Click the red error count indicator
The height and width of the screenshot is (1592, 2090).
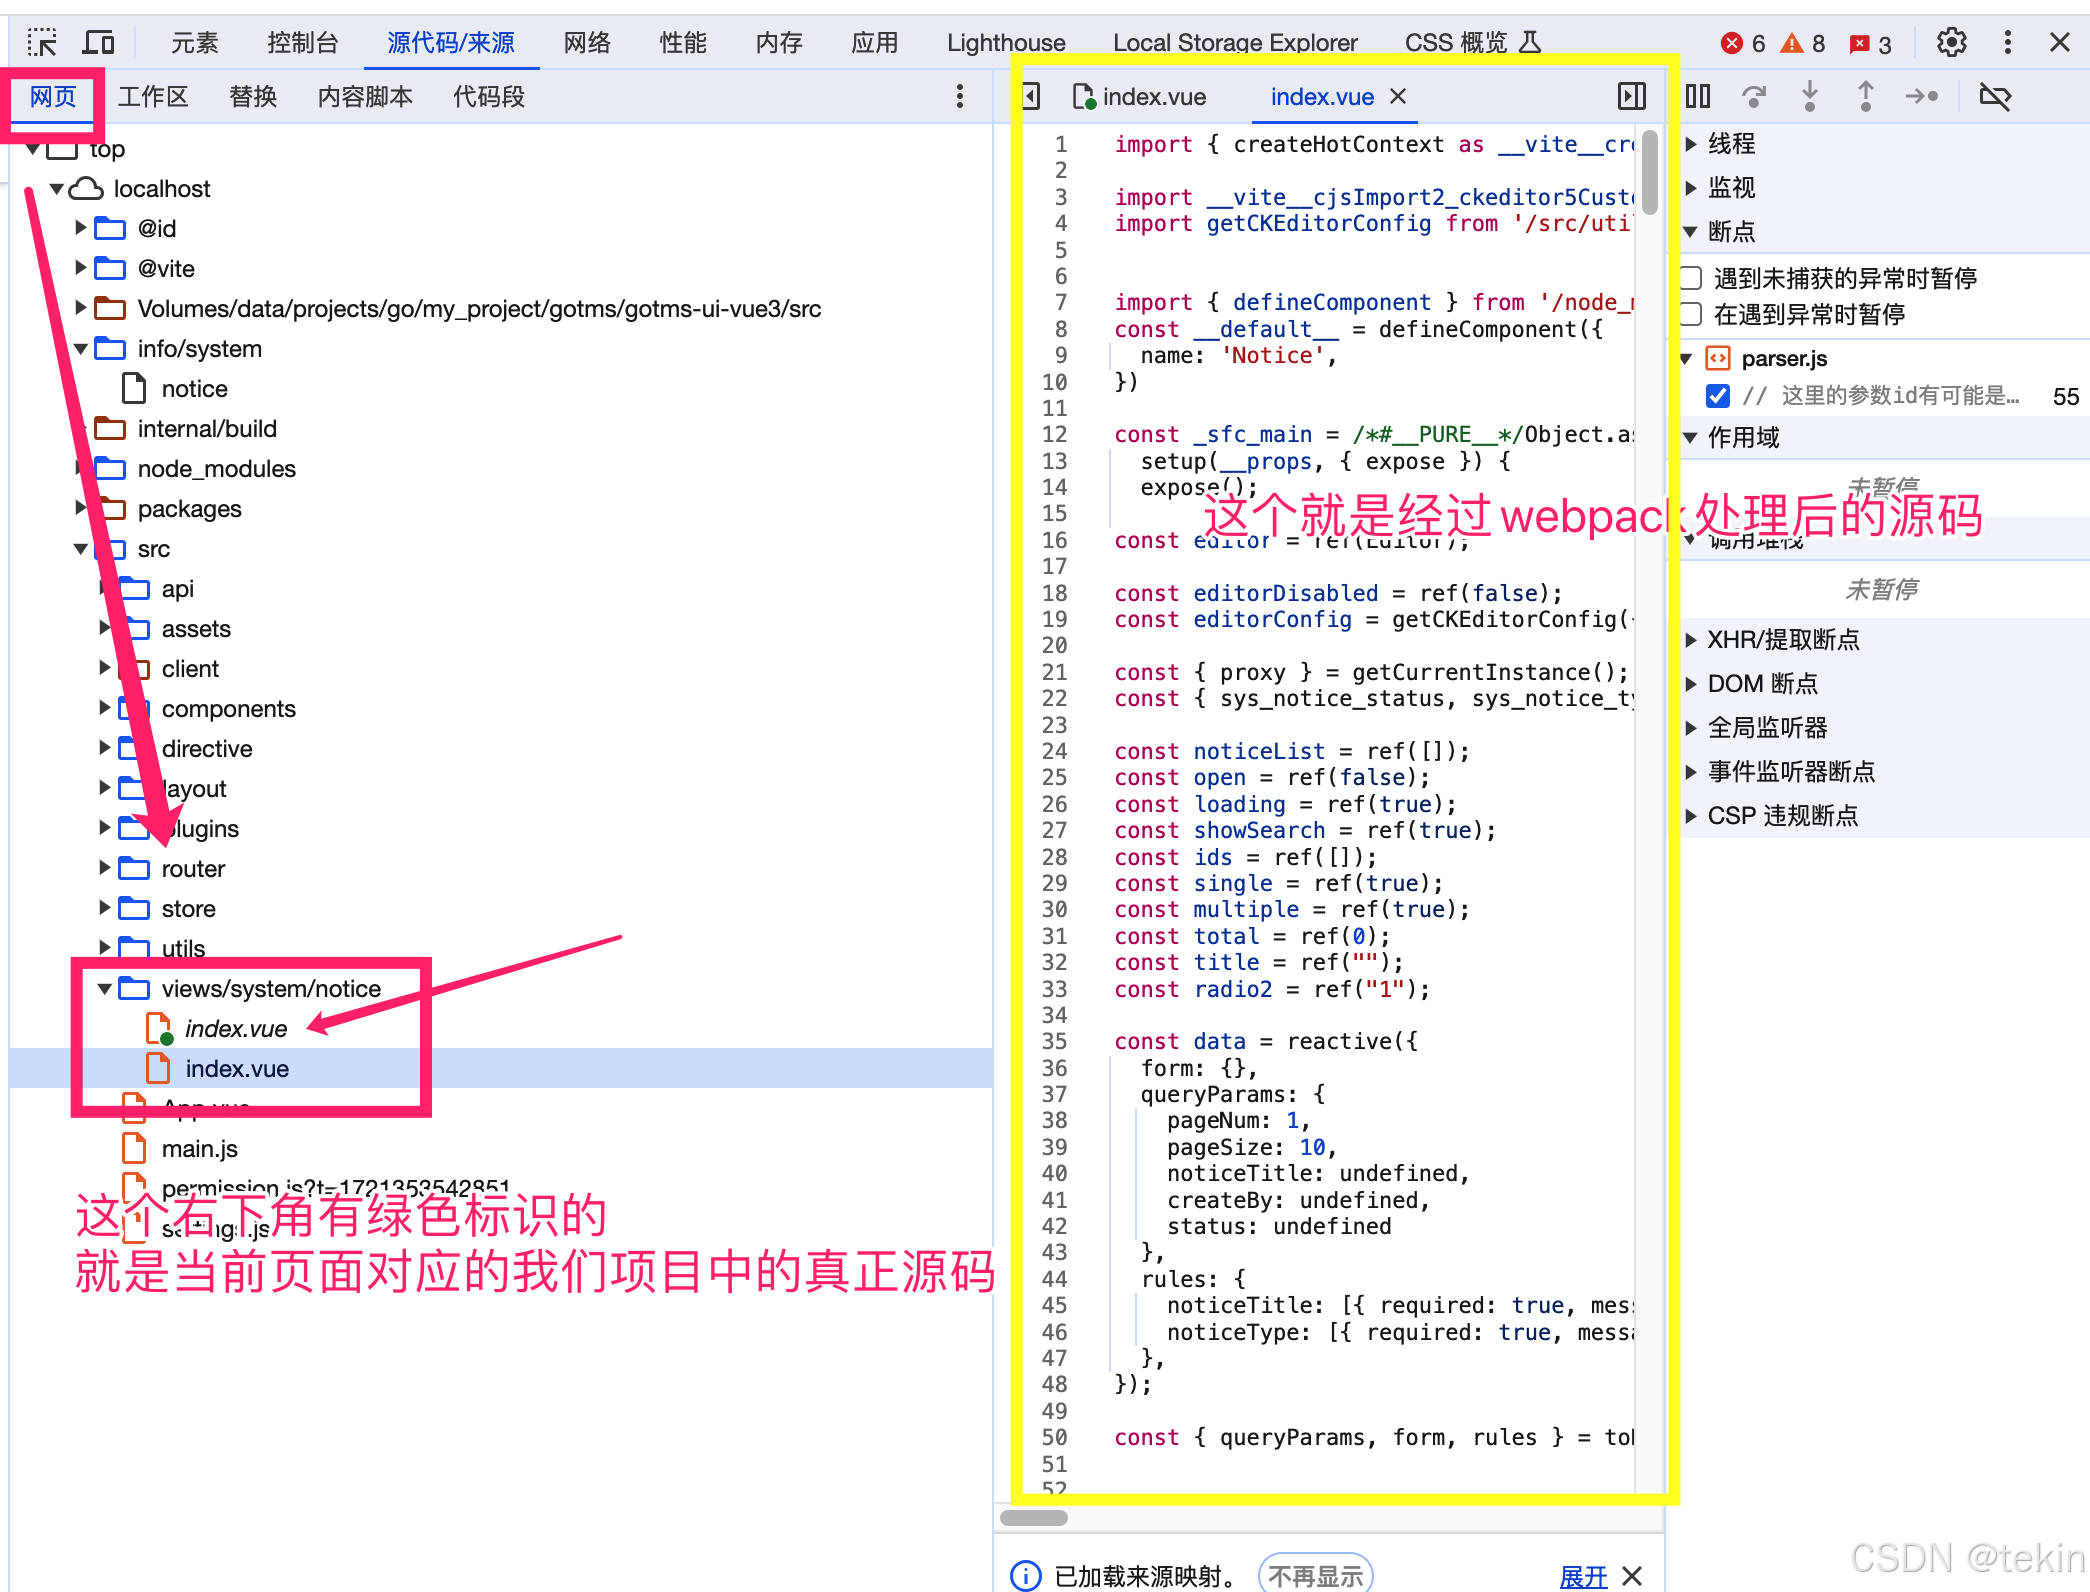[1743, 43]
